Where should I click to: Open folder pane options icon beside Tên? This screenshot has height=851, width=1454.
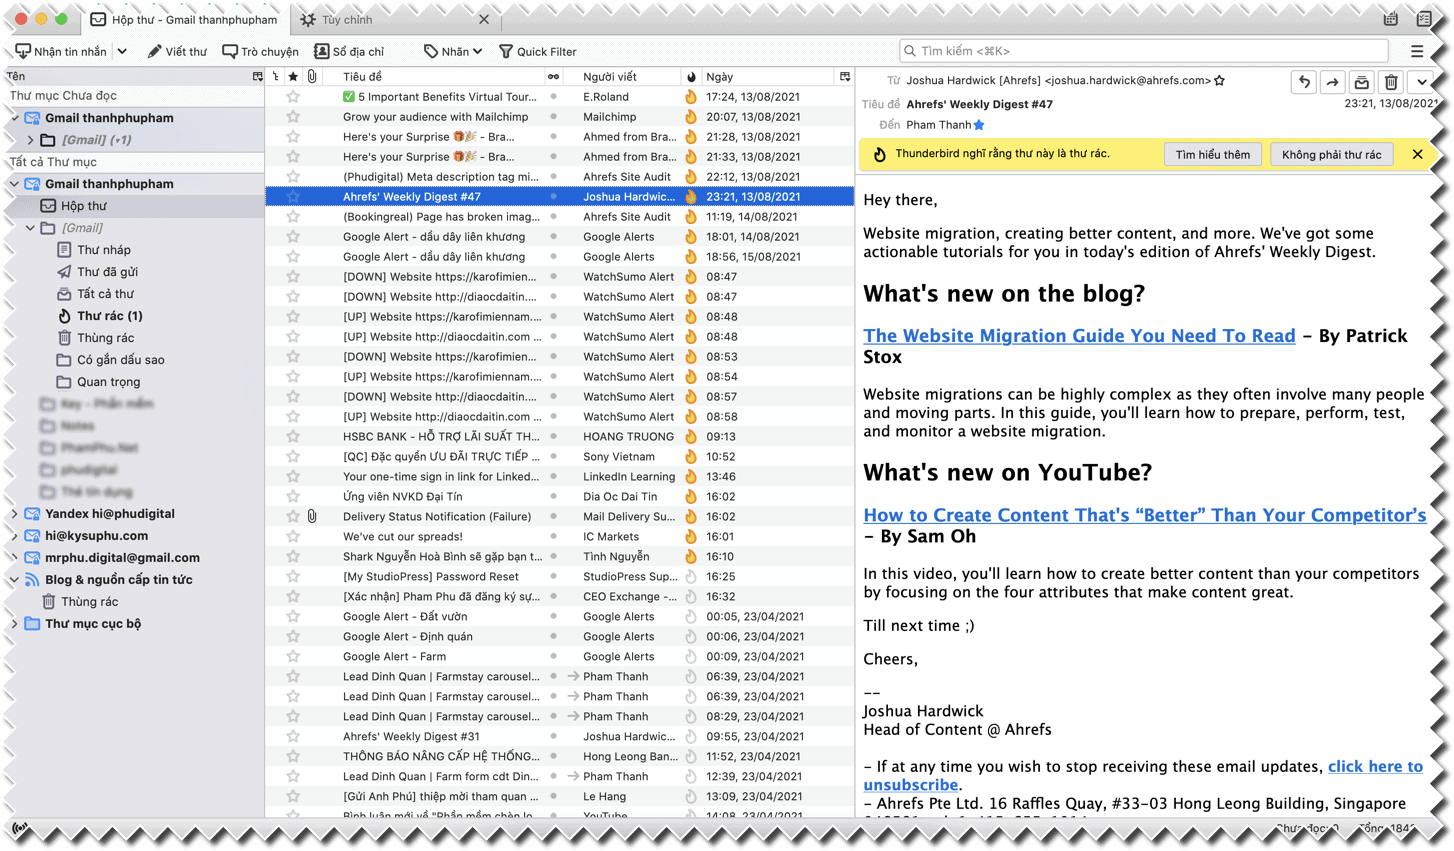(257, 76)
